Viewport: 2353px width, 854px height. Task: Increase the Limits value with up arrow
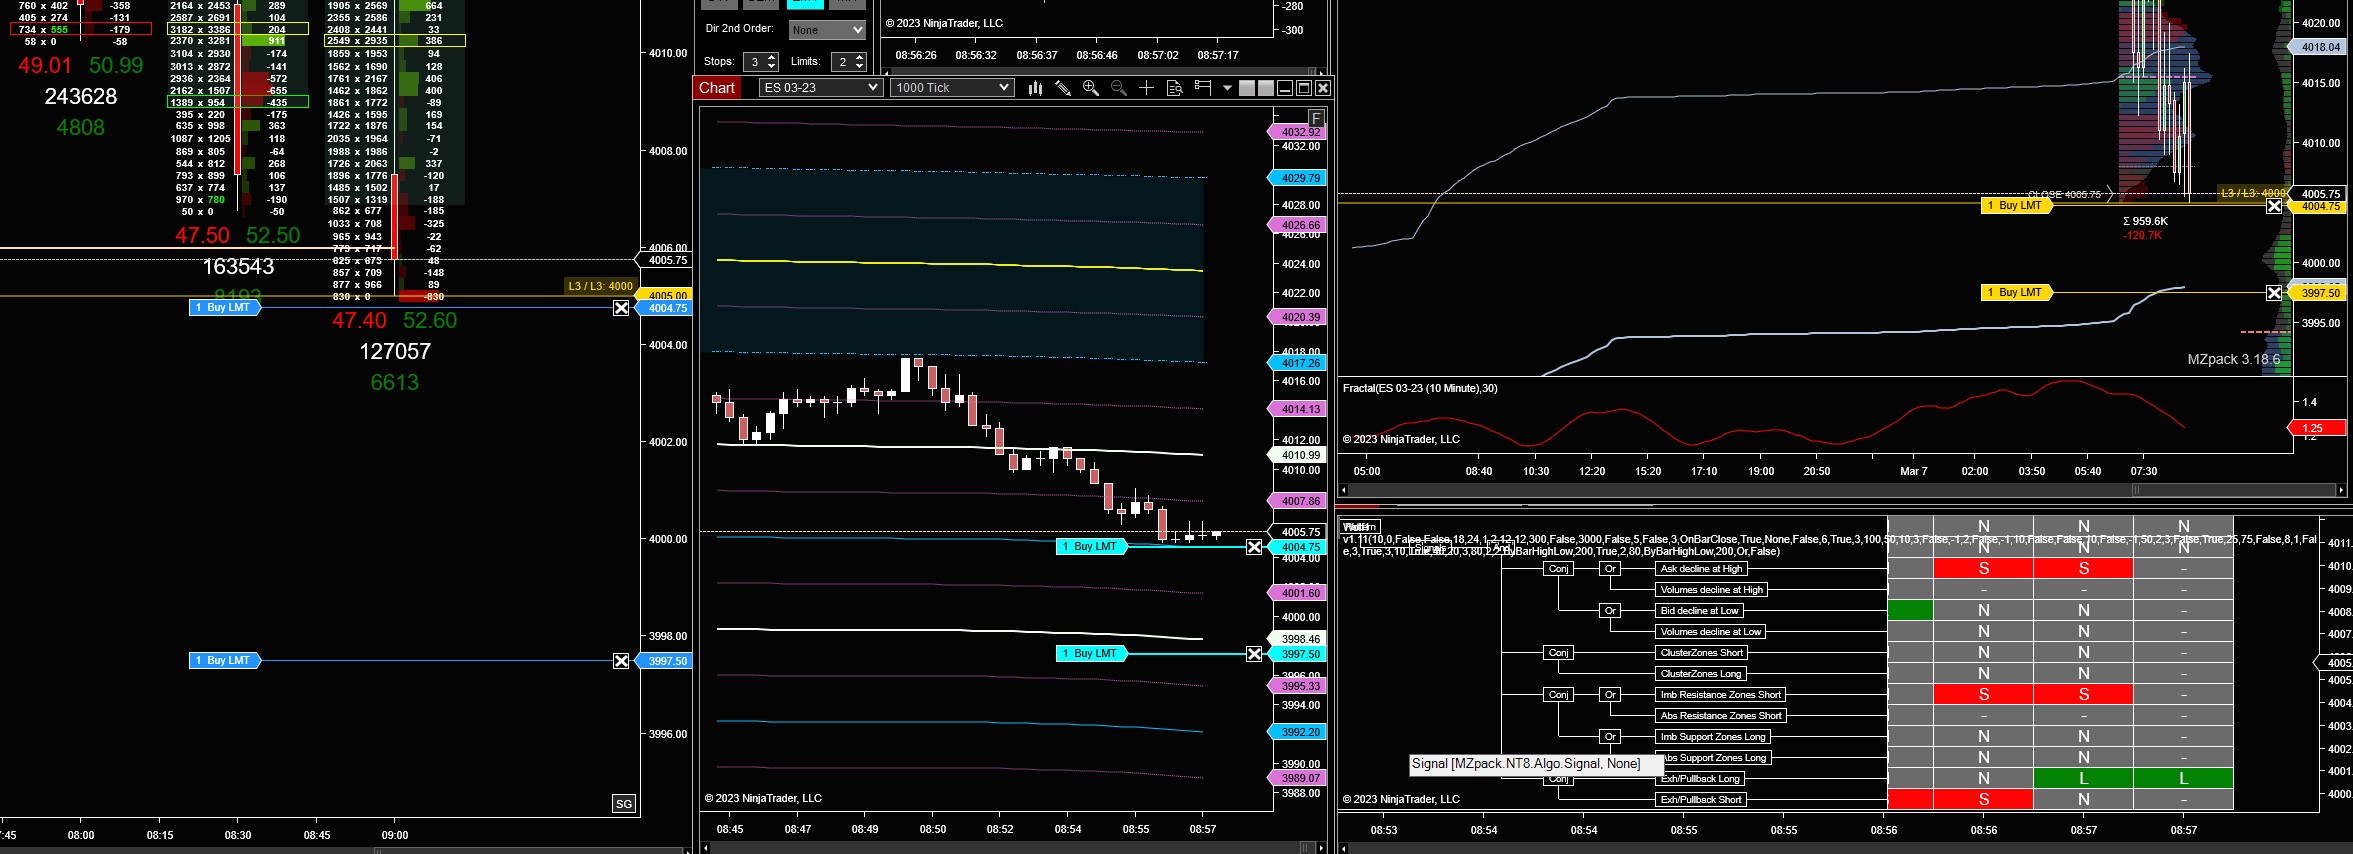point(859,58)
